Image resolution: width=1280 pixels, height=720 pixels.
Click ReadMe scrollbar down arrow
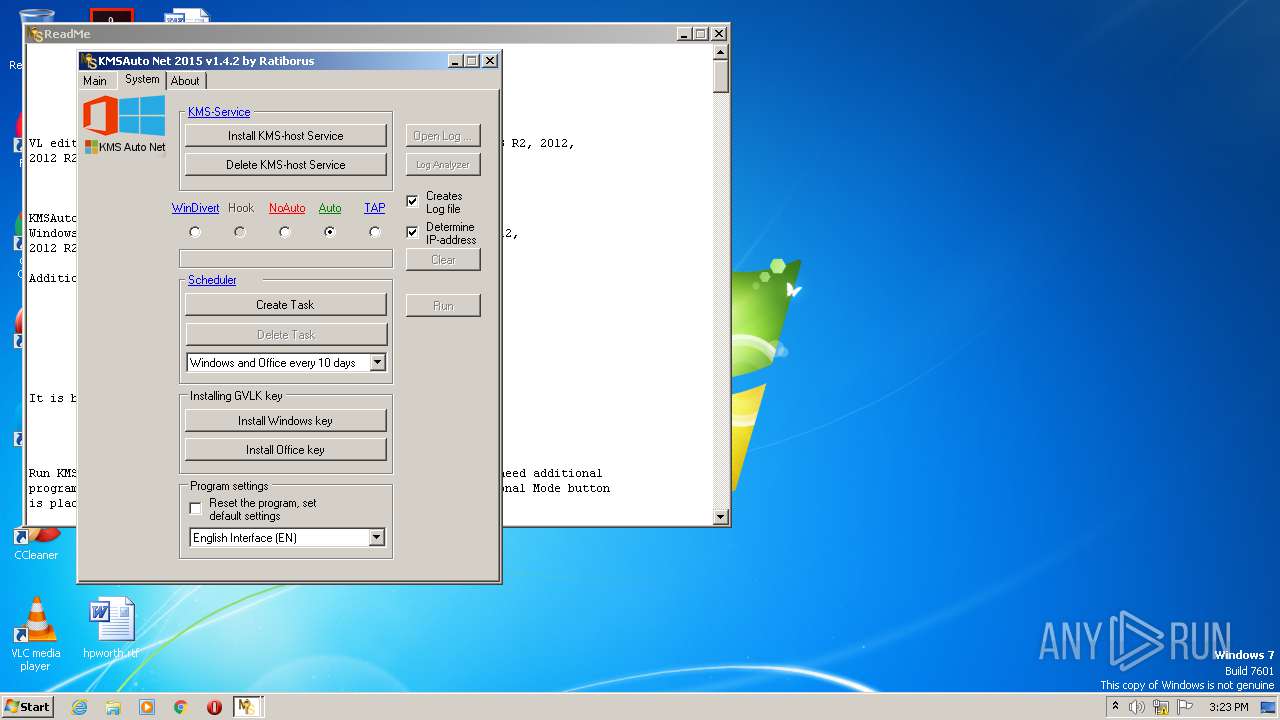[x=721, y=516]
